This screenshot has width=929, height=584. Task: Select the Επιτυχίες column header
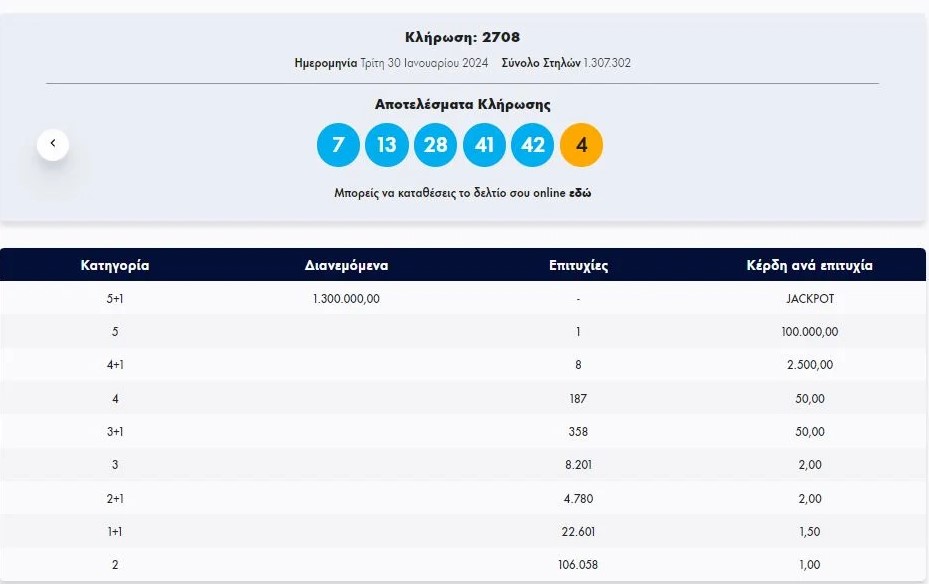pyautogui.click(x=578, y=265)
